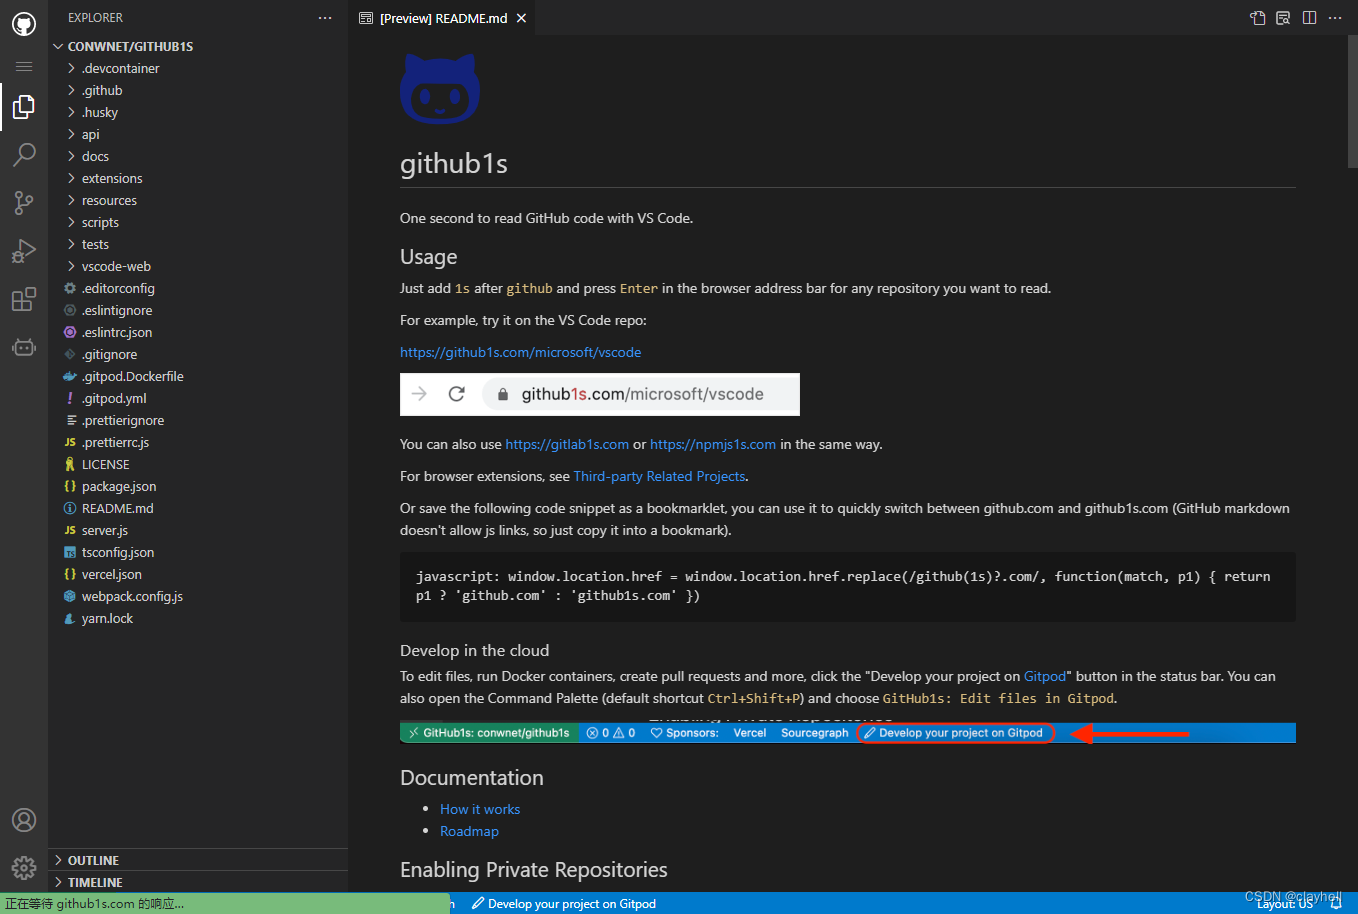Viewport: 1358px width, 914px height.
Task: Open the Roadmap documentation link
Action: coord(469,831)
